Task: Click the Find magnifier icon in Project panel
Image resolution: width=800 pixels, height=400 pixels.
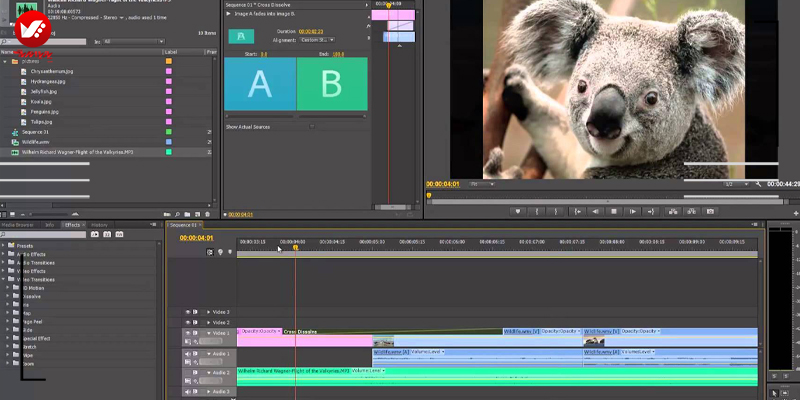Action: click(178, 214)
